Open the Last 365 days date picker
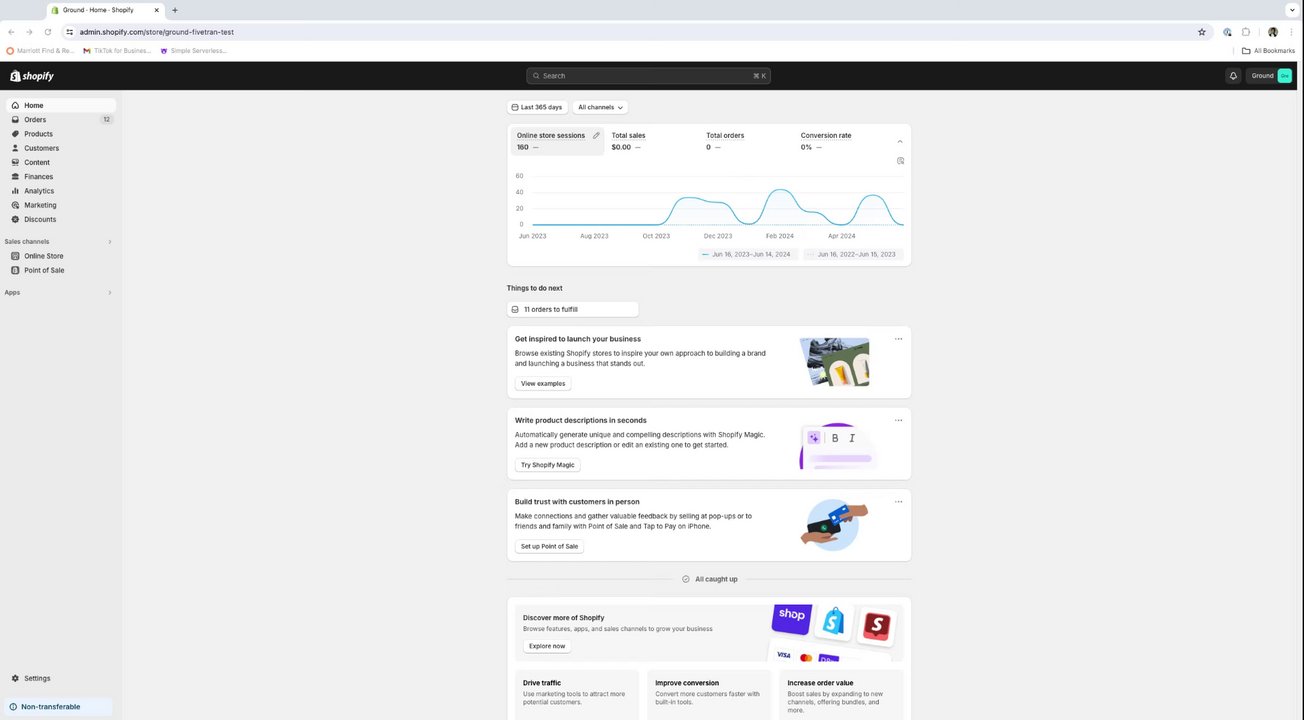Image resolution: width=1304 pixels, height=720 pixels. coord(537,107)
